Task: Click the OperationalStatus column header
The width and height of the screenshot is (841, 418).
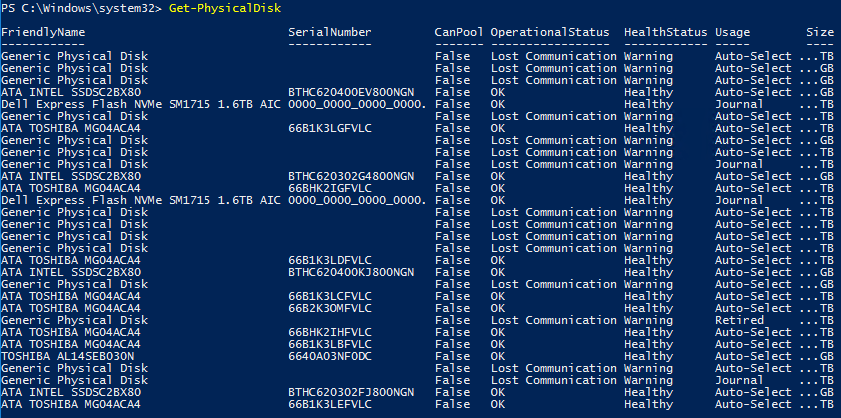Action: pyautogui.click(x=550, y=32)
